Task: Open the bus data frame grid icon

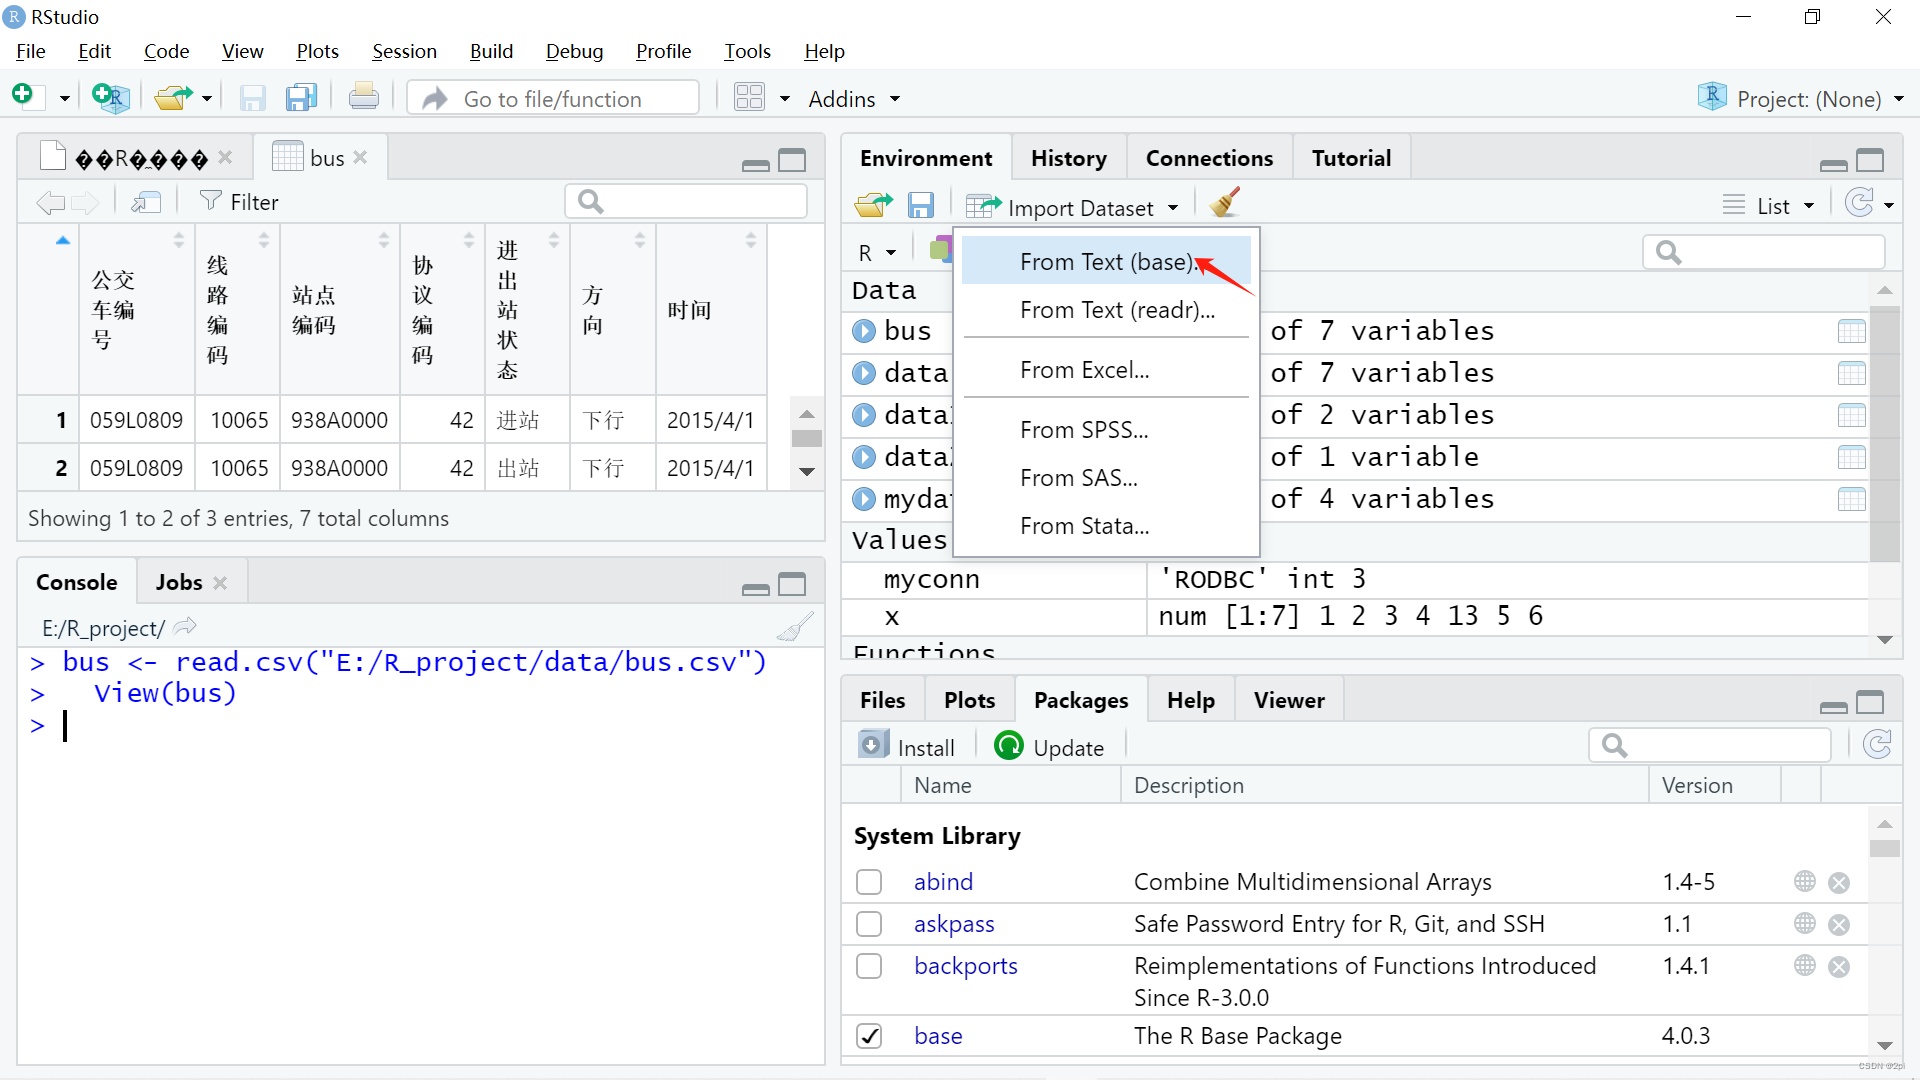Action: coord(1851,331)
